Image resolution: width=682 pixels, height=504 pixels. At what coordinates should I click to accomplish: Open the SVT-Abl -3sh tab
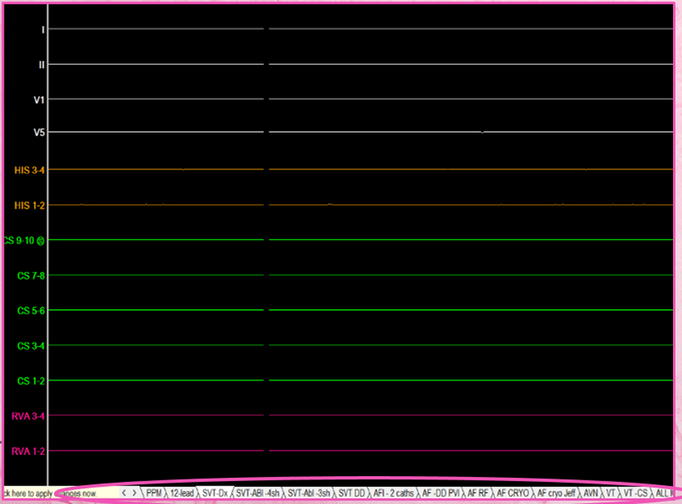click(309, 493)
